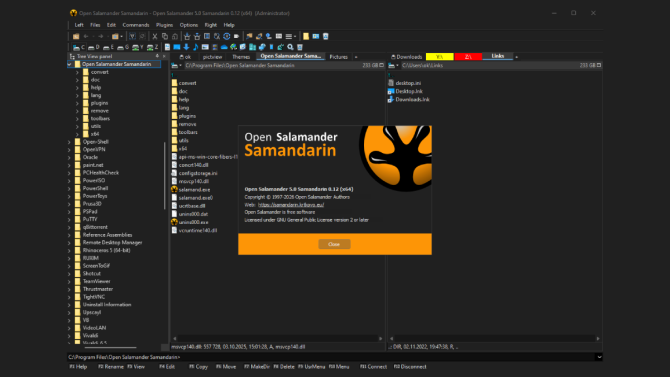This screenshot has height=377, width=670.
Task: Click the Forward arrow in the top toolbar
Action: tap(100, 36)
